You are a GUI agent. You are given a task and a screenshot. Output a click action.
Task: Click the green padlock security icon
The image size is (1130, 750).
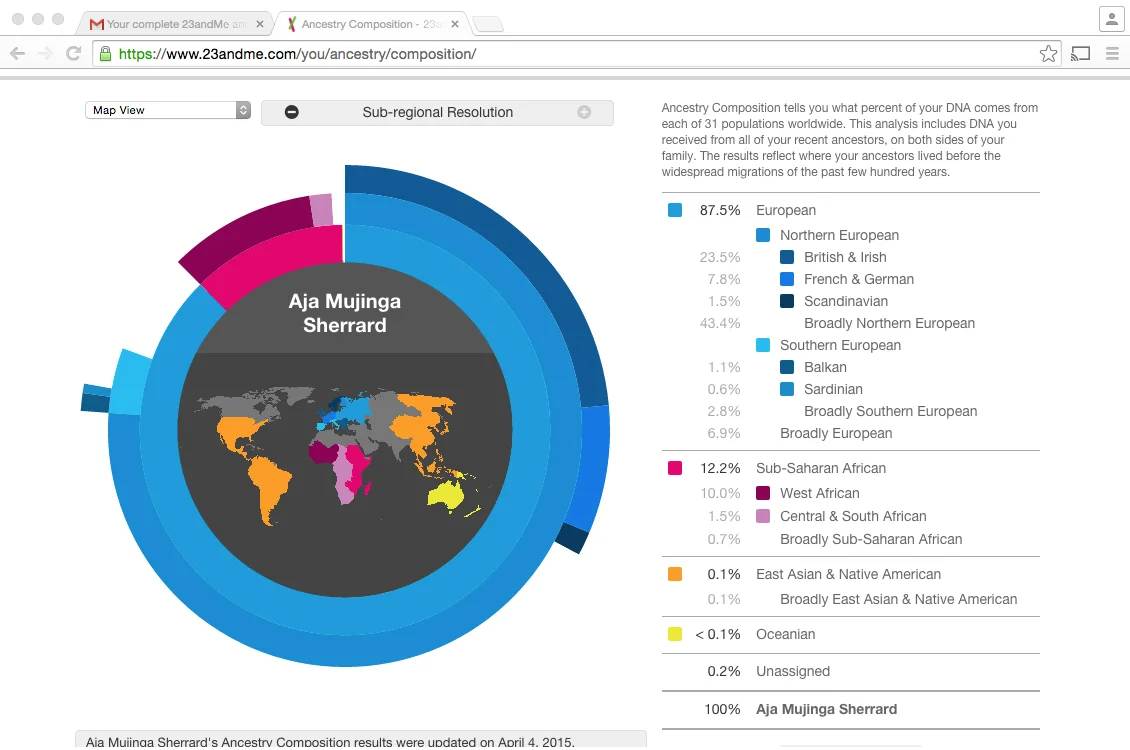[105, 54]
